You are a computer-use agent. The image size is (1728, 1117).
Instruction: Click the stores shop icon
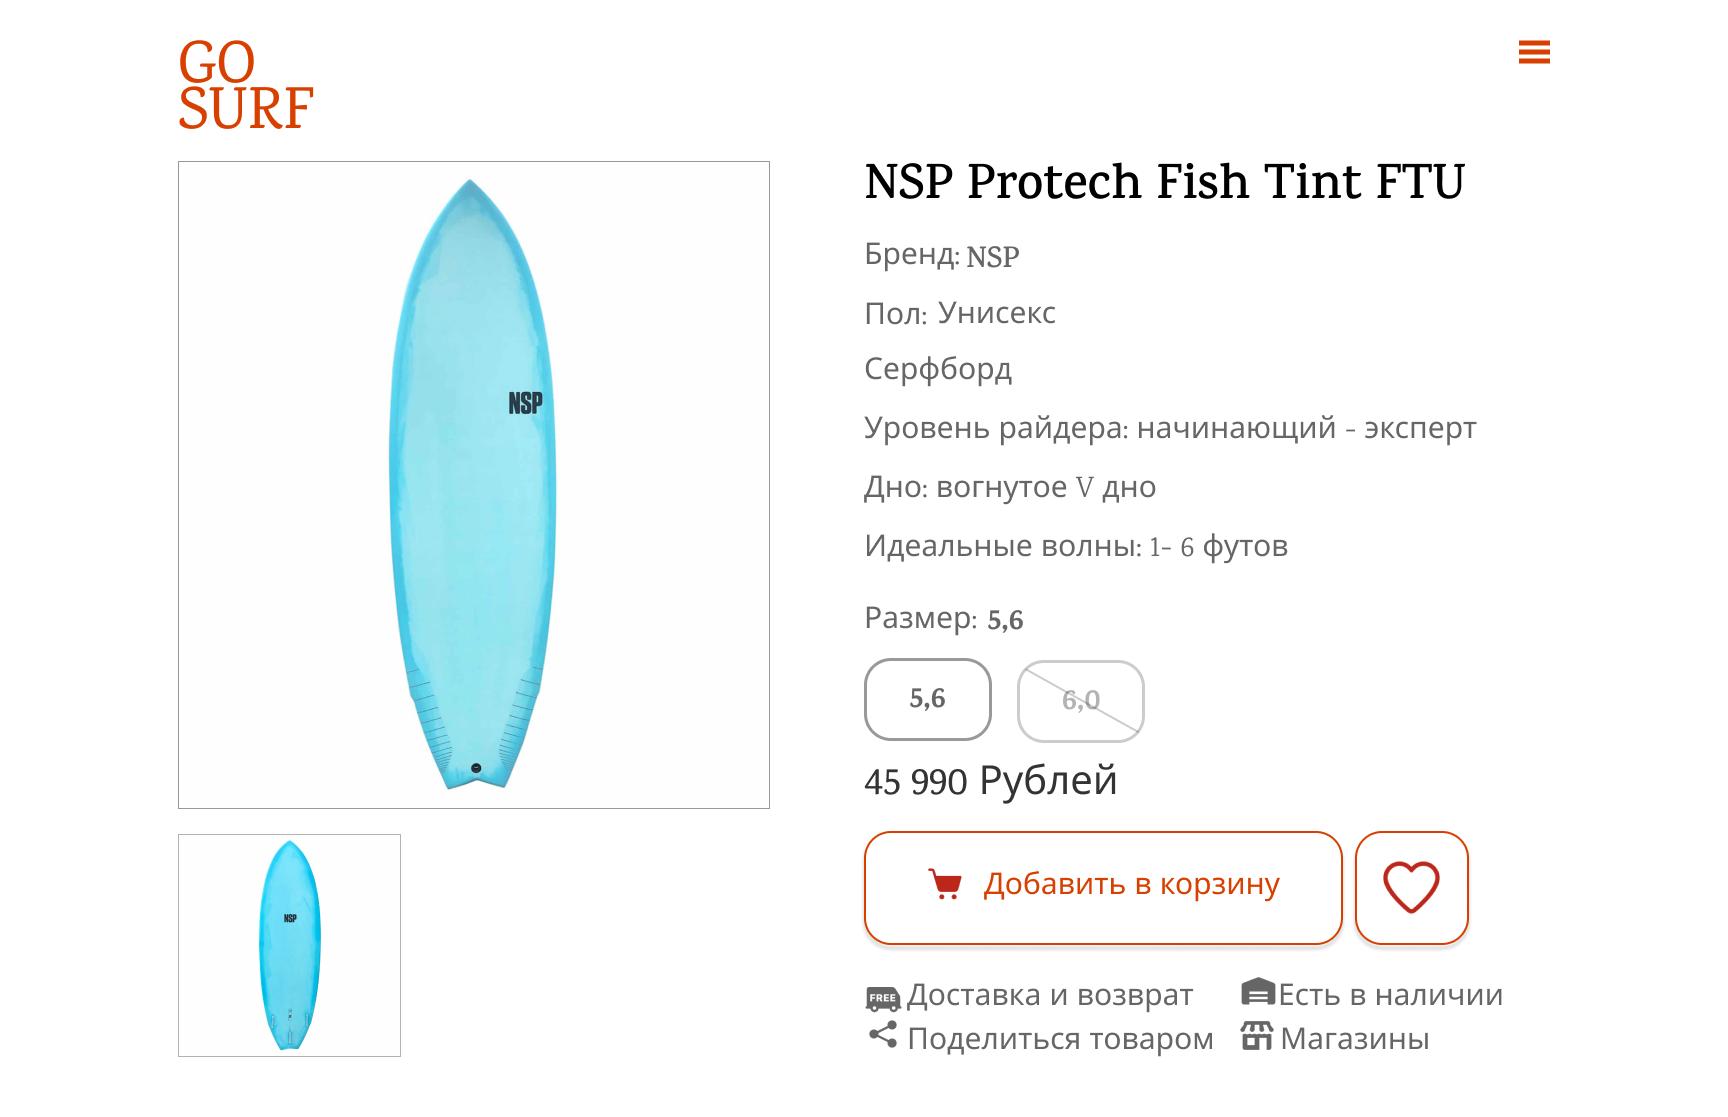pos(1257,1036)
